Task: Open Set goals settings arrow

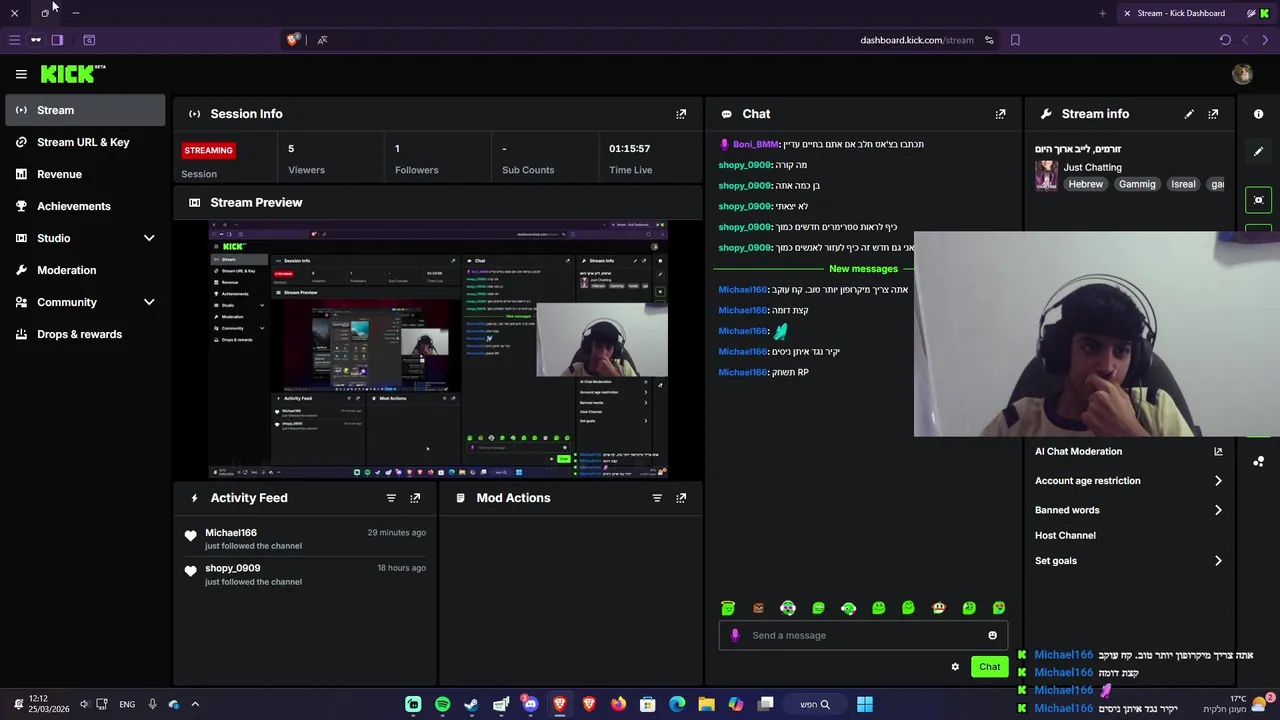Action: tap(1218, 561)
